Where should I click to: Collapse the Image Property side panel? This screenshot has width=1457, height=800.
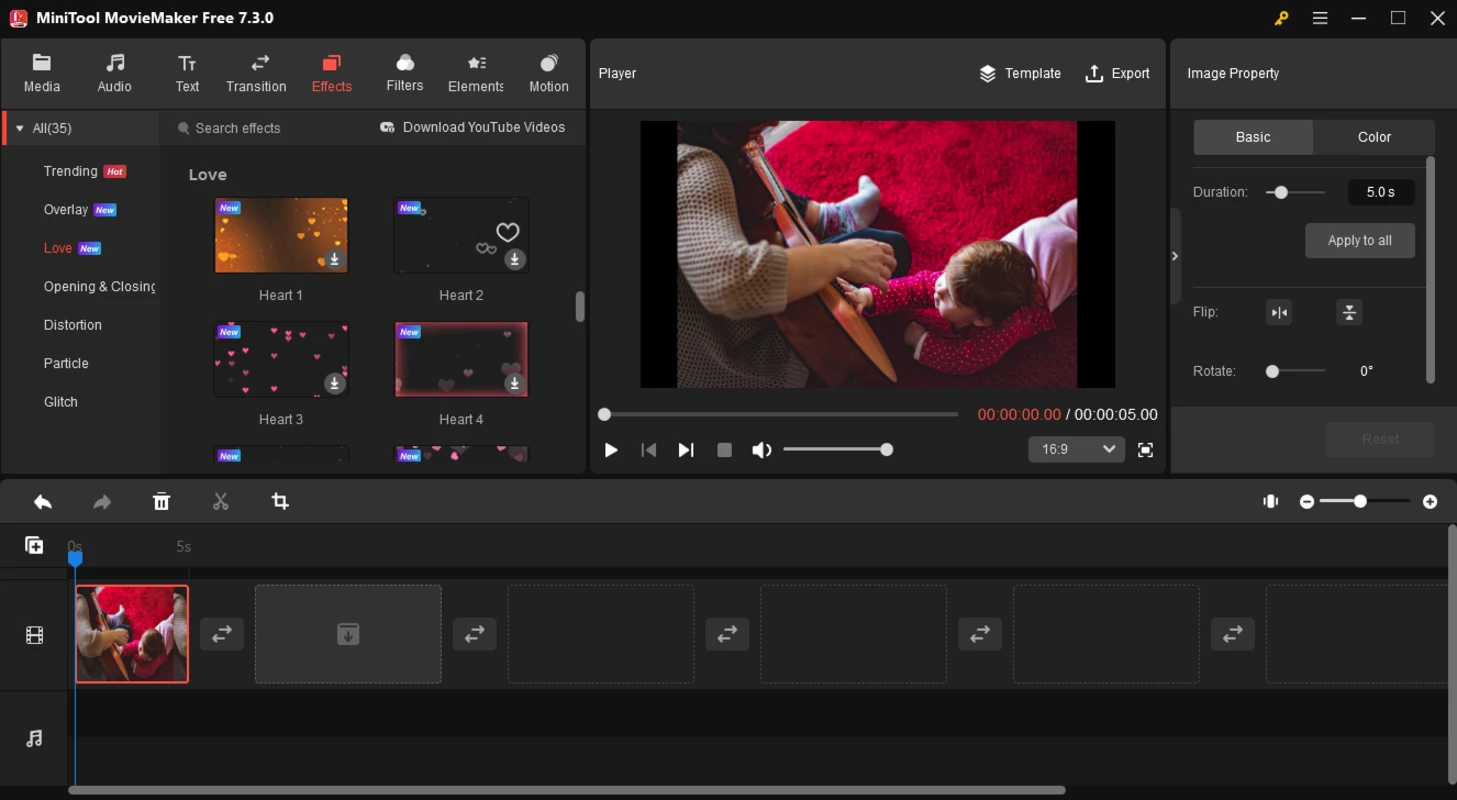click(1175, 256)
